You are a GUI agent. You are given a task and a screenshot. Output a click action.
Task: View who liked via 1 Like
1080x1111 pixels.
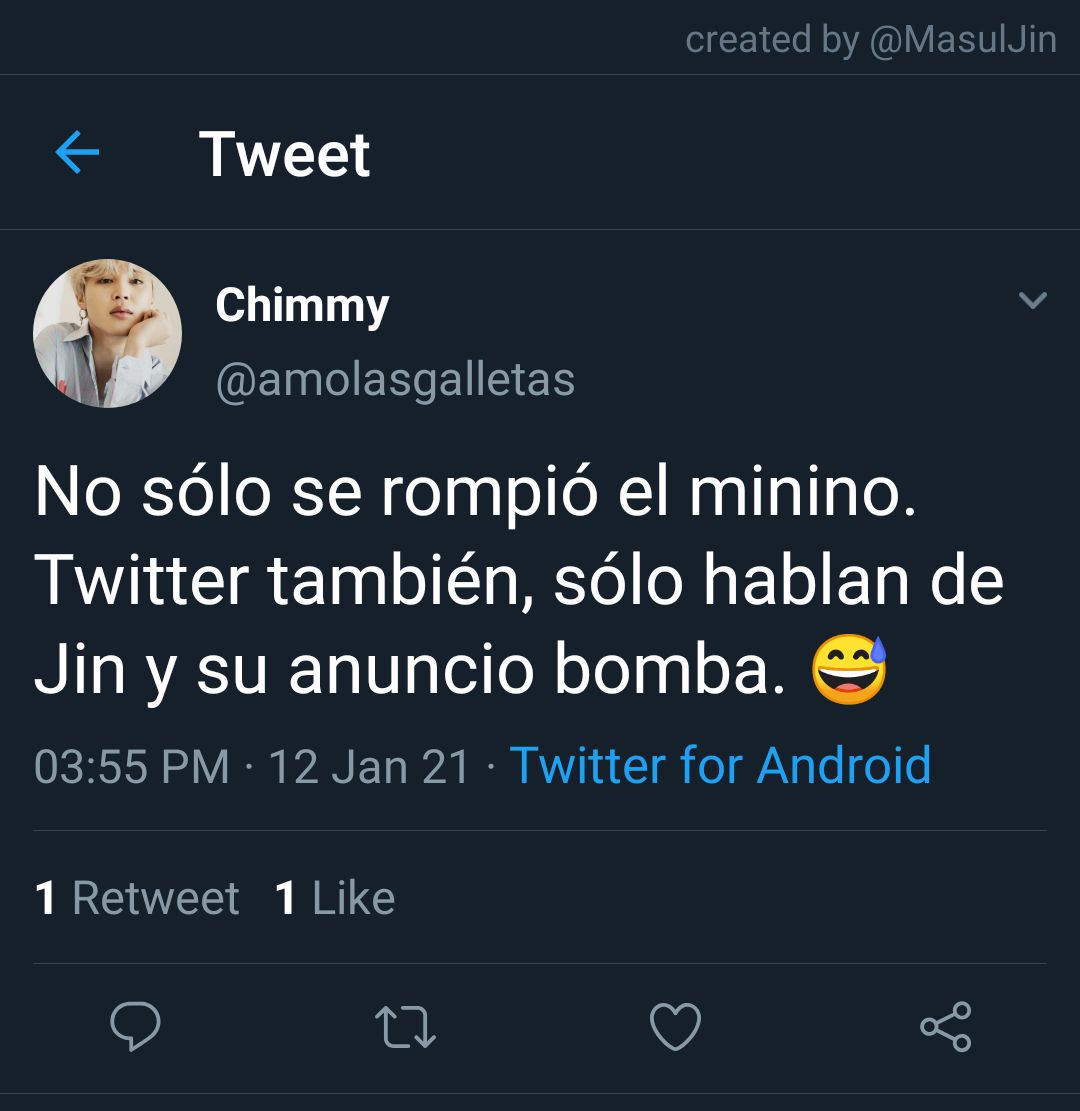[334, 898]
